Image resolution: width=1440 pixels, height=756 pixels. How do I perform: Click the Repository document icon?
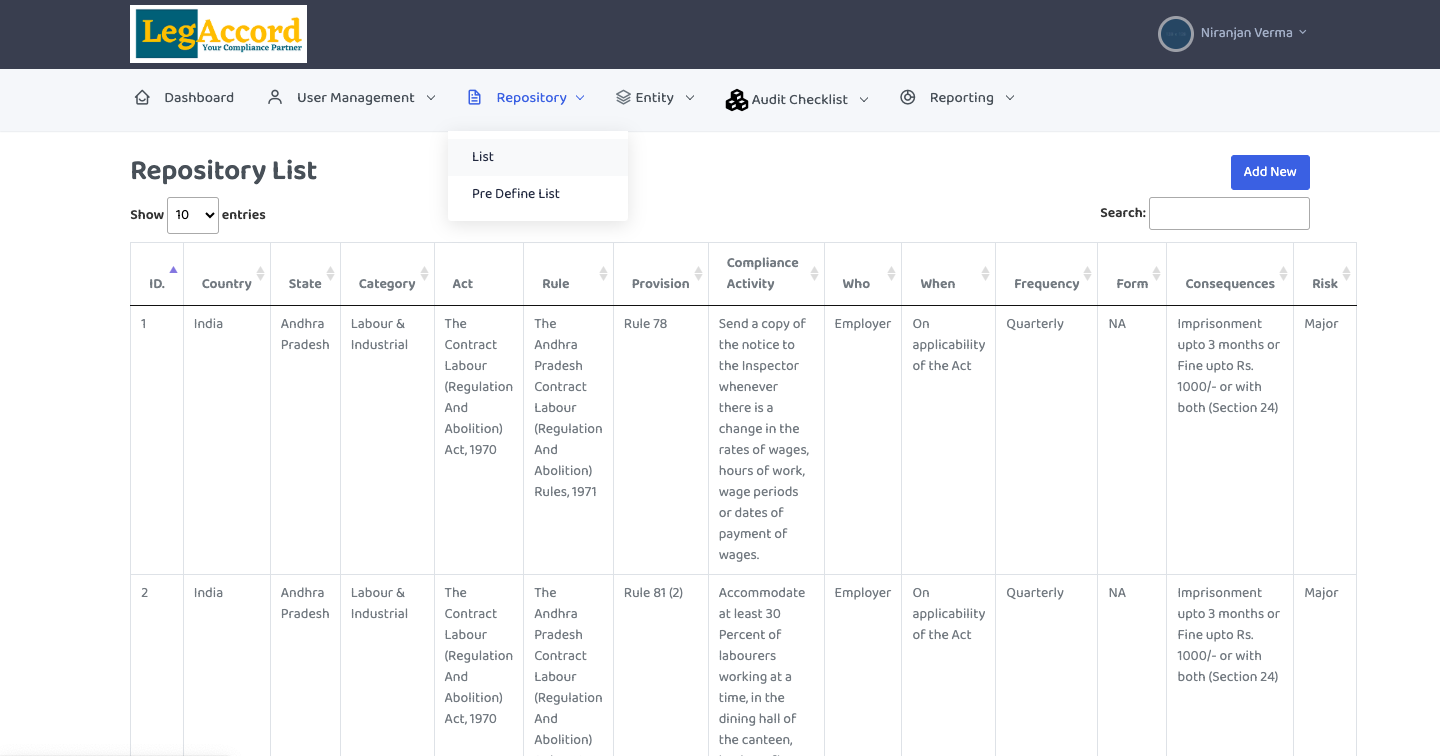click(x=475, y=98)
